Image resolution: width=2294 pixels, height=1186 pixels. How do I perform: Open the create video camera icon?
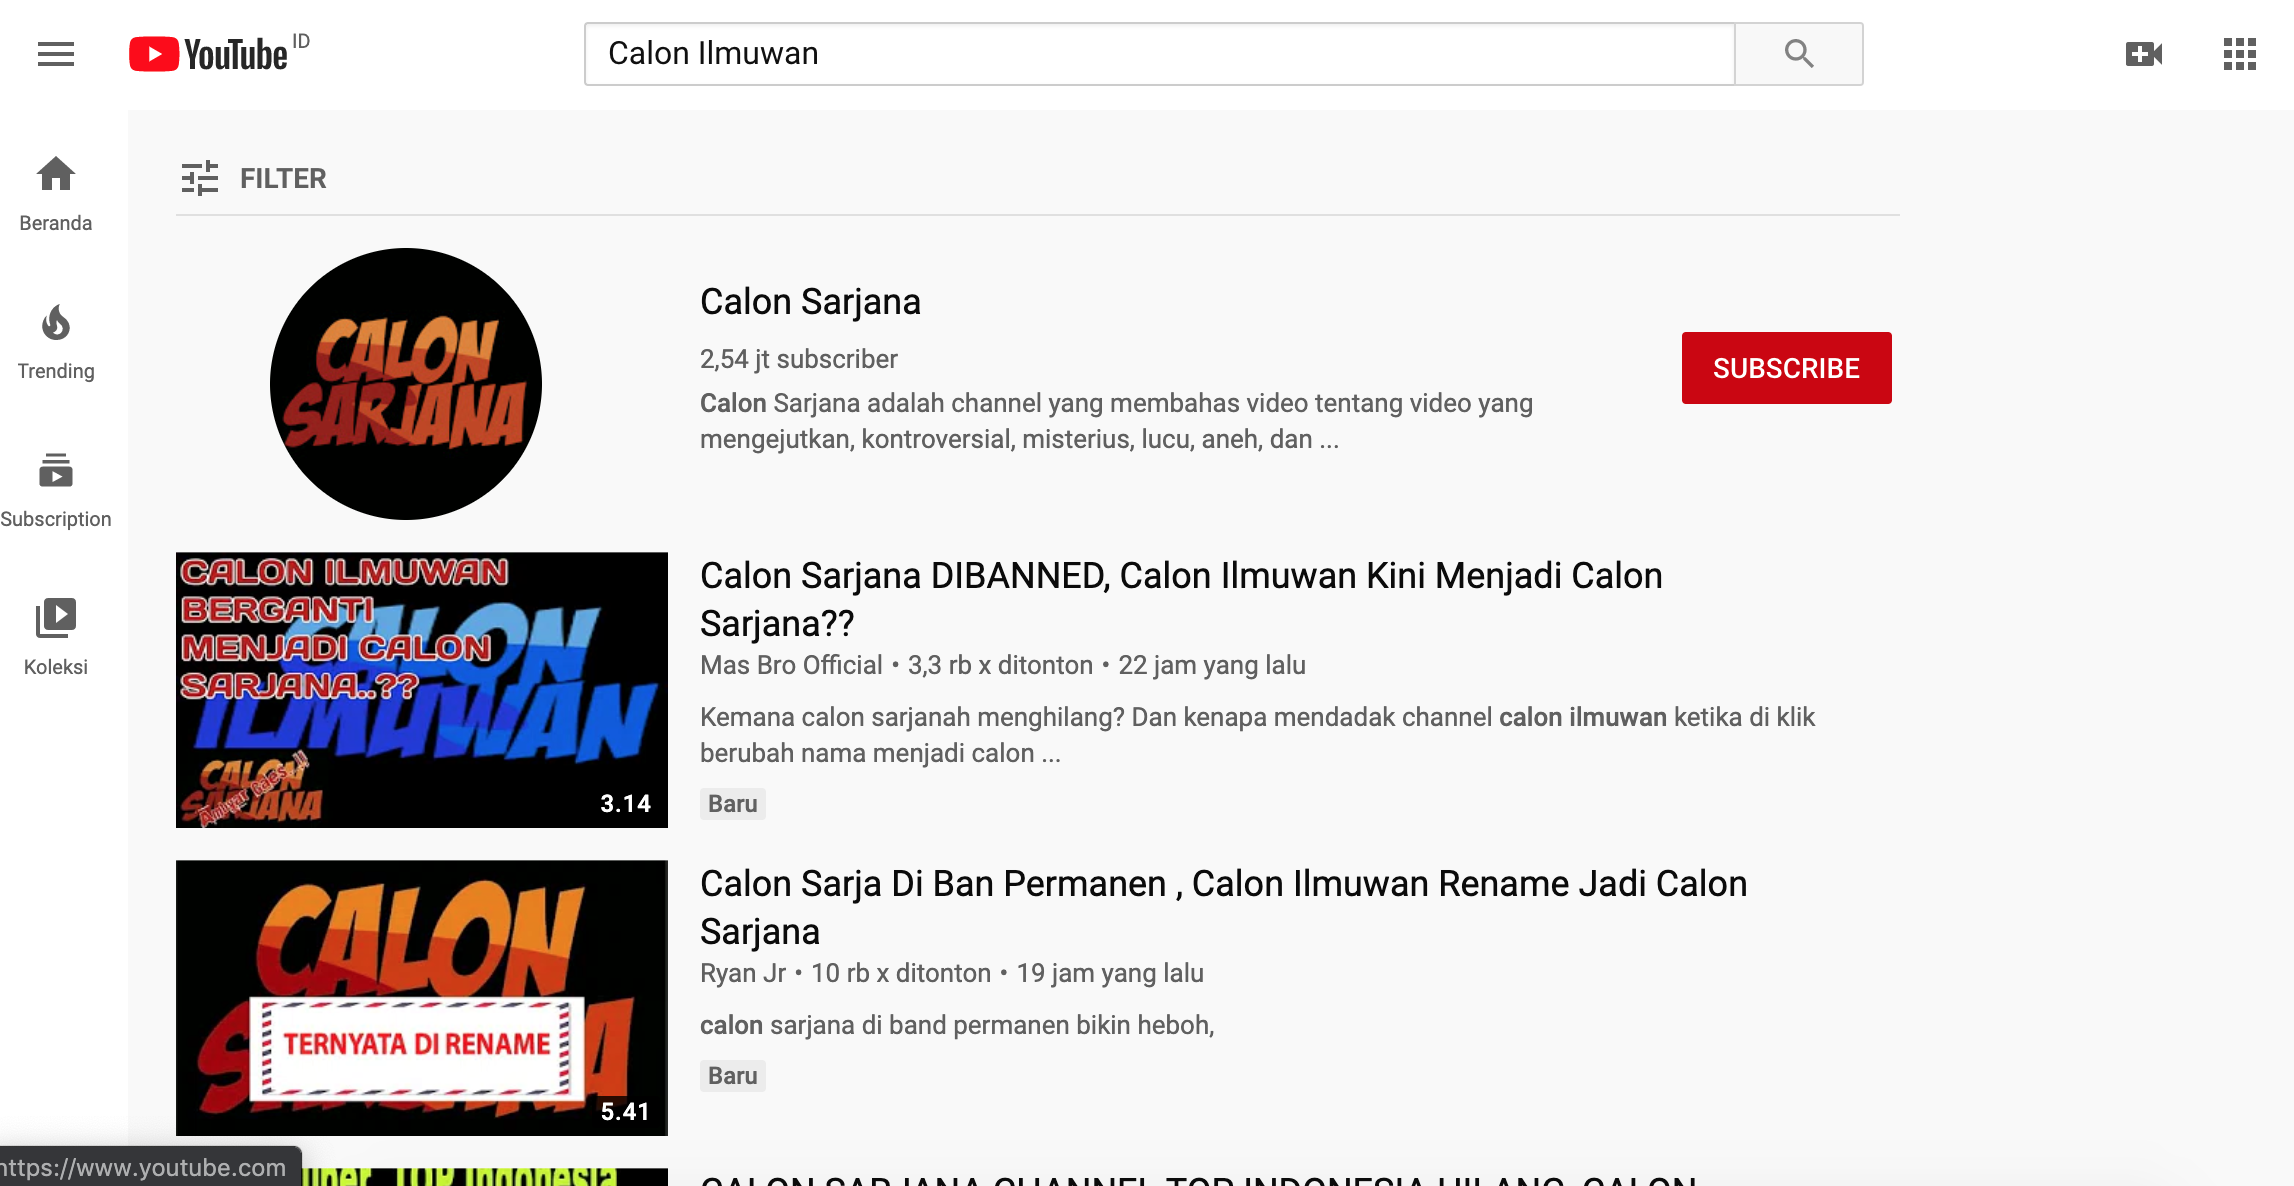(2143, 54)
